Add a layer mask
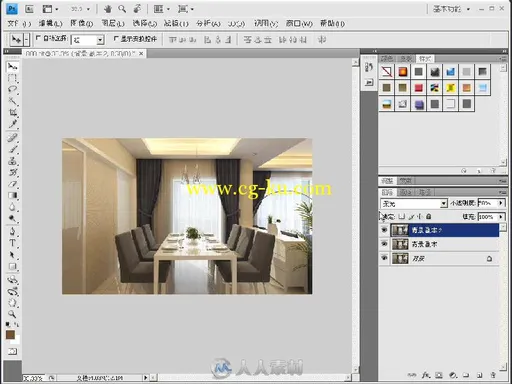The width and height of the screenshot is (512, 384). (439, 375)
